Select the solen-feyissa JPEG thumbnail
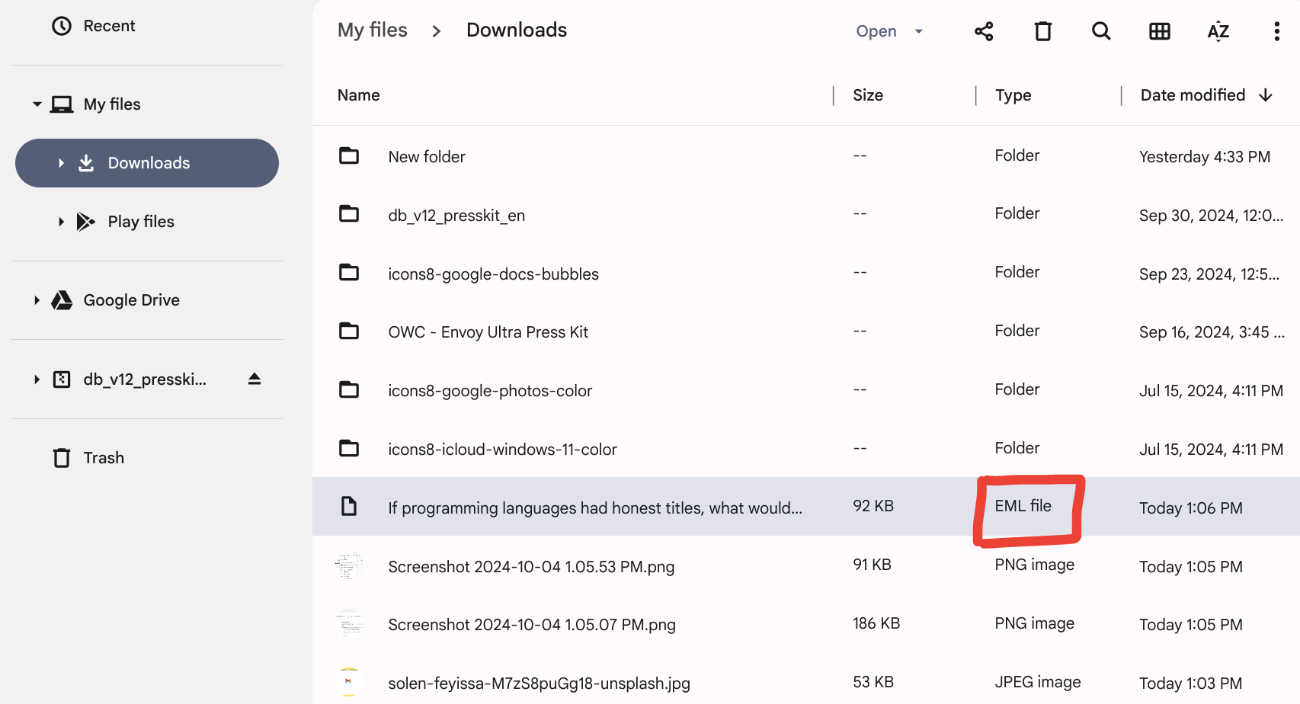 349,681
